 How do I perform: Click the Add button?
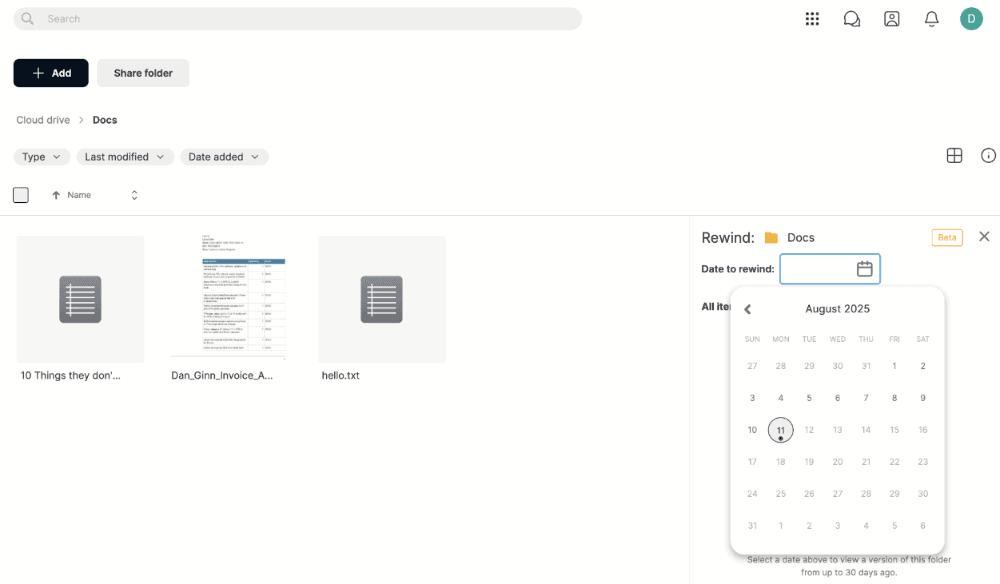pos(51,73)
